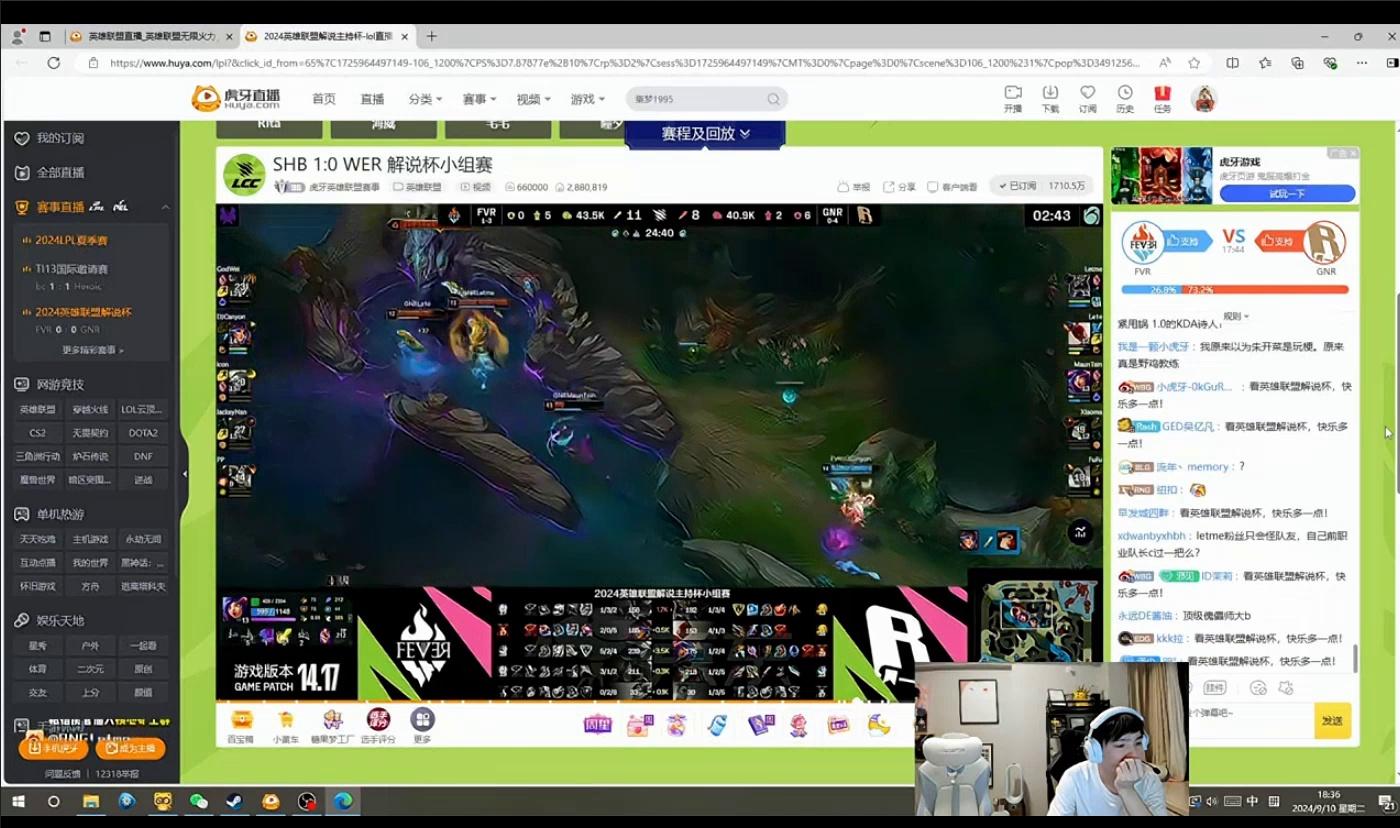
Task: Support team GNR with orange 支持 button
Action: click(x=1279, y=241)
